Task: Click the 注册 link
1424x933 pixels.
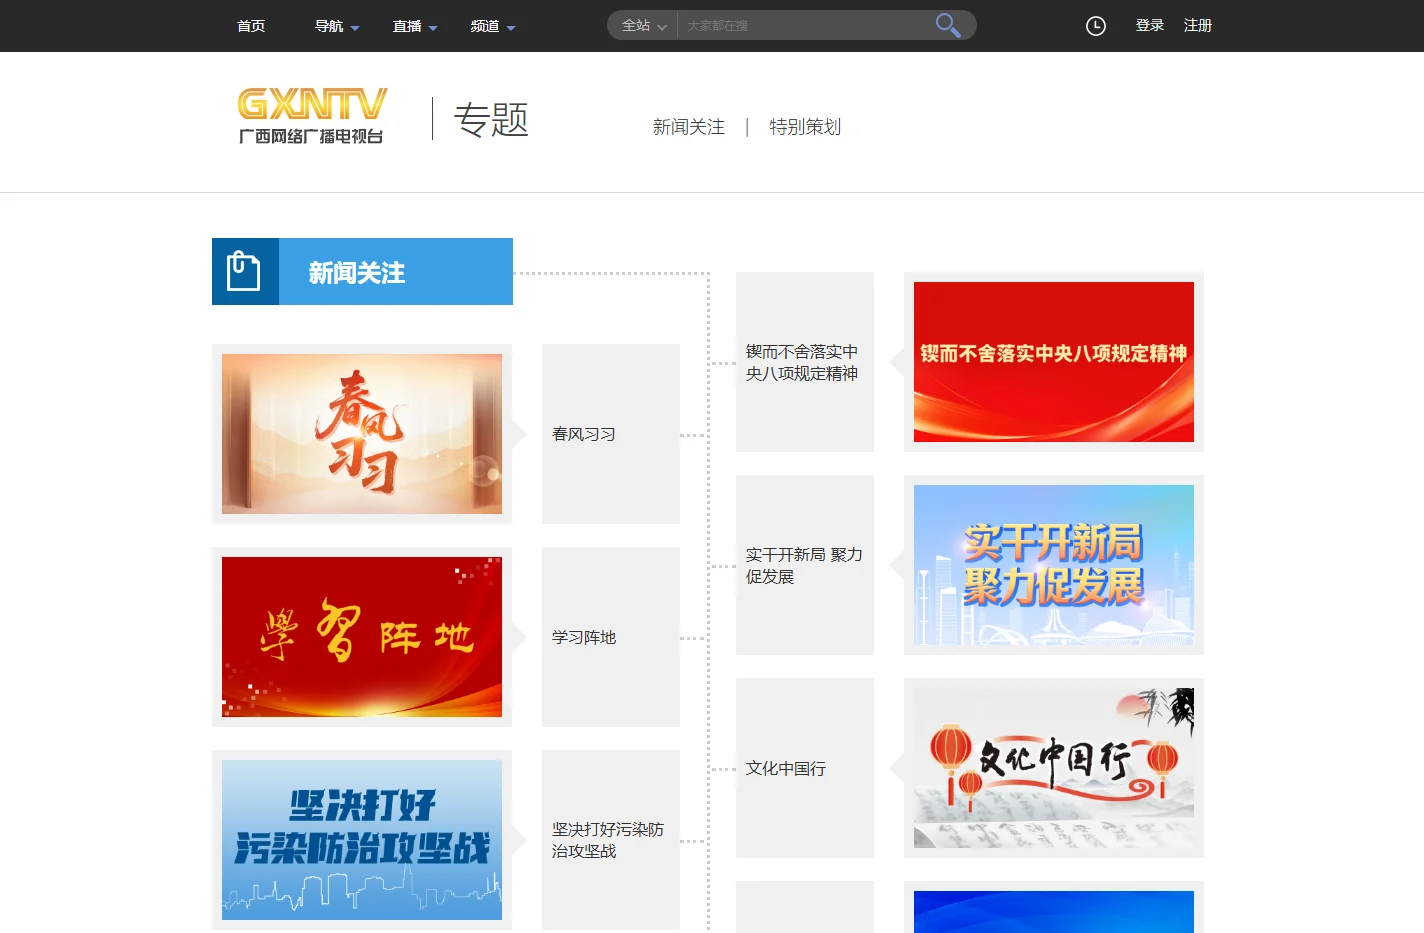Action: (1198, 25)
